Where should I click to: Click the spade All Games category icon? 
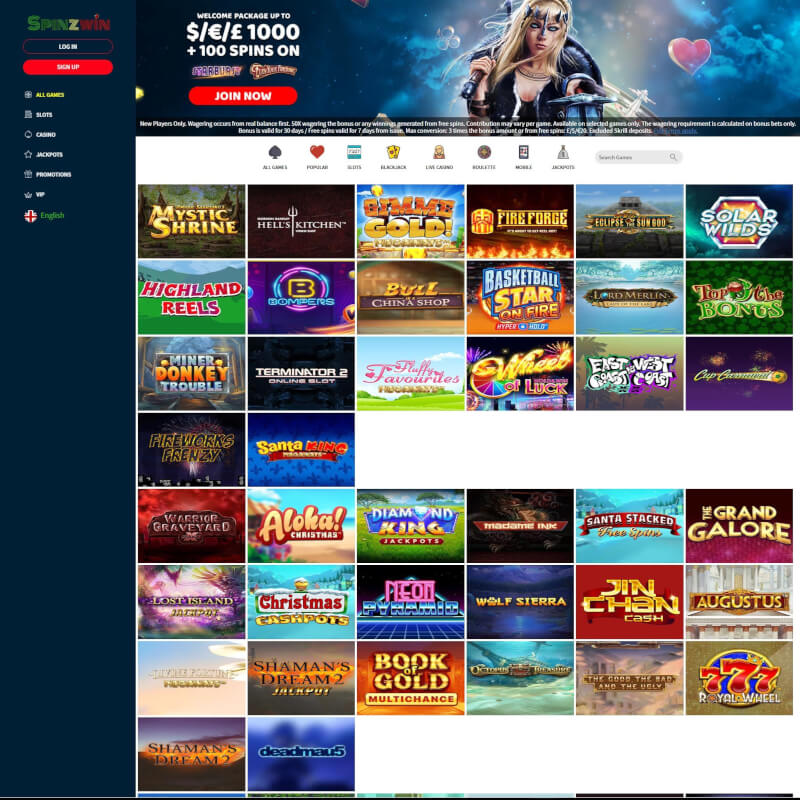click(275, 152)
